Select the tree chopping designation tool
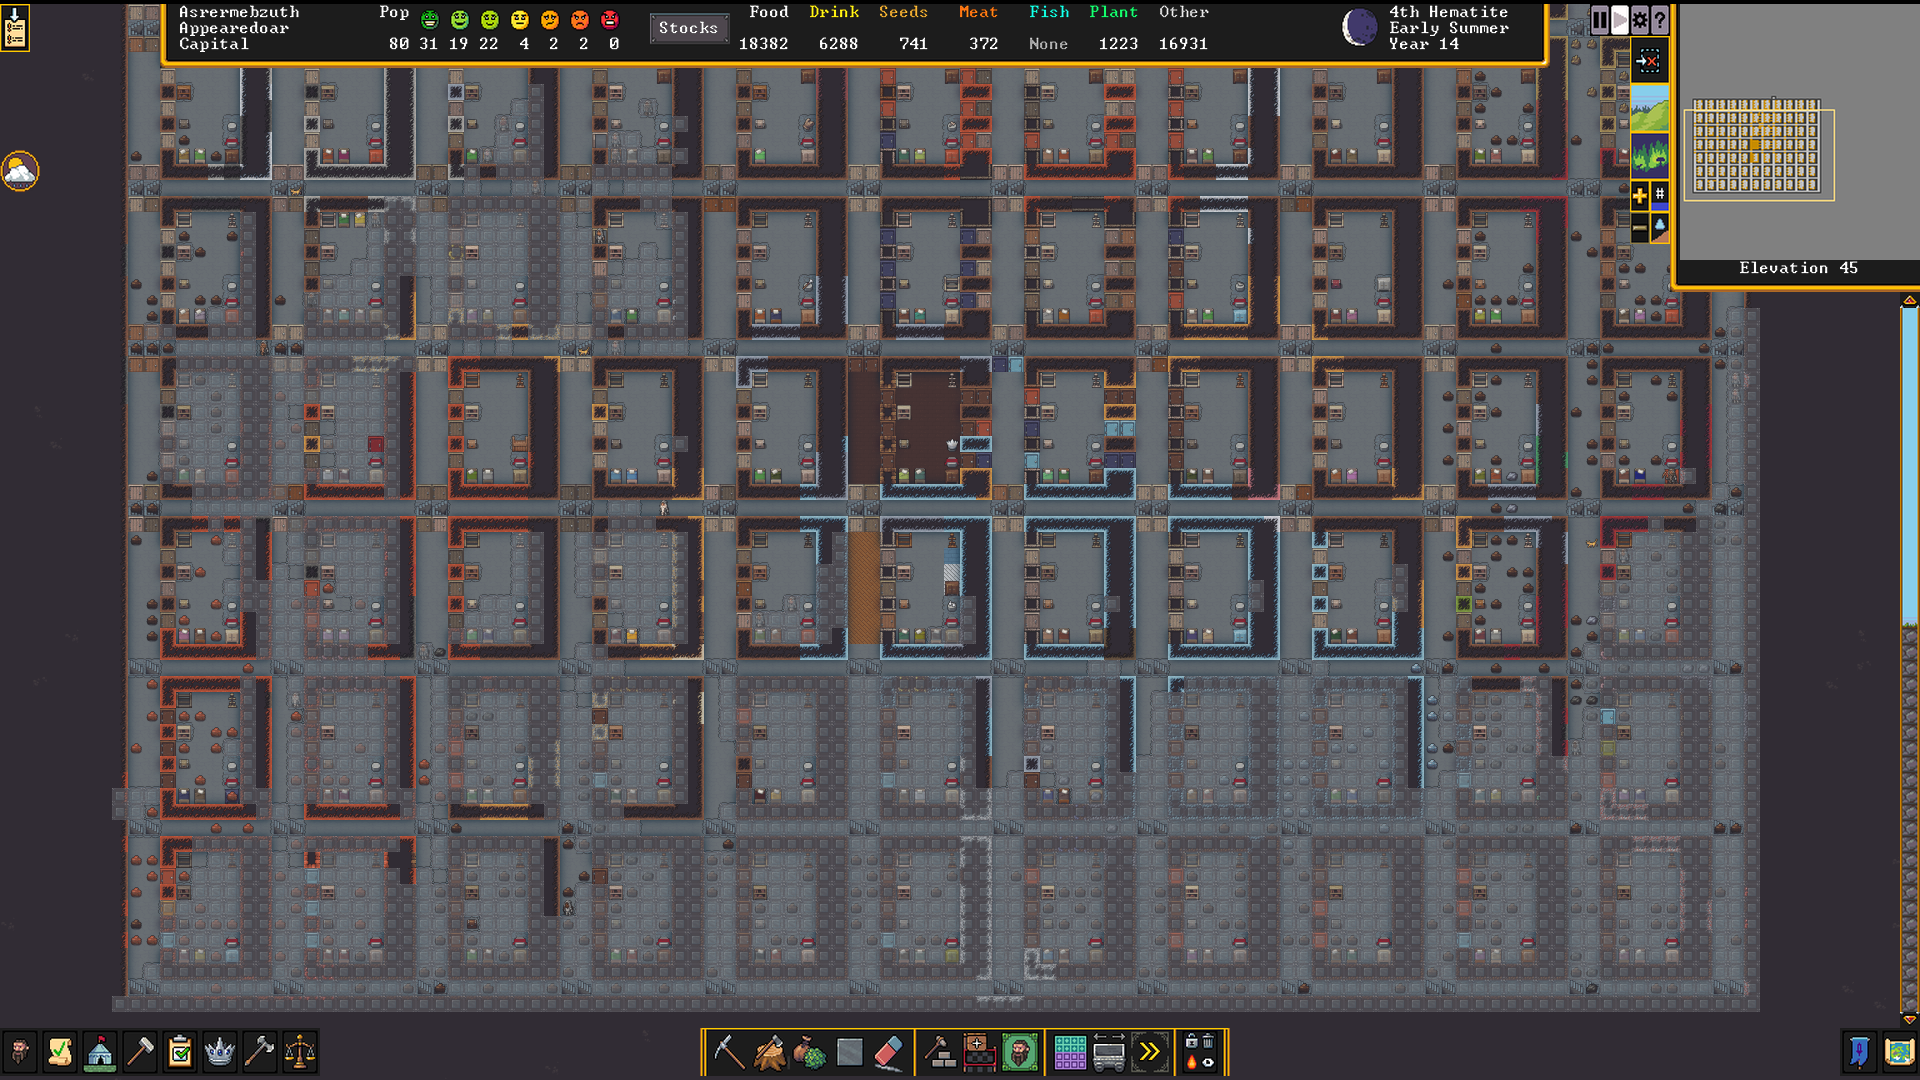Viewport: 1920px width, 1080px height. click(x=769, y=1052)
